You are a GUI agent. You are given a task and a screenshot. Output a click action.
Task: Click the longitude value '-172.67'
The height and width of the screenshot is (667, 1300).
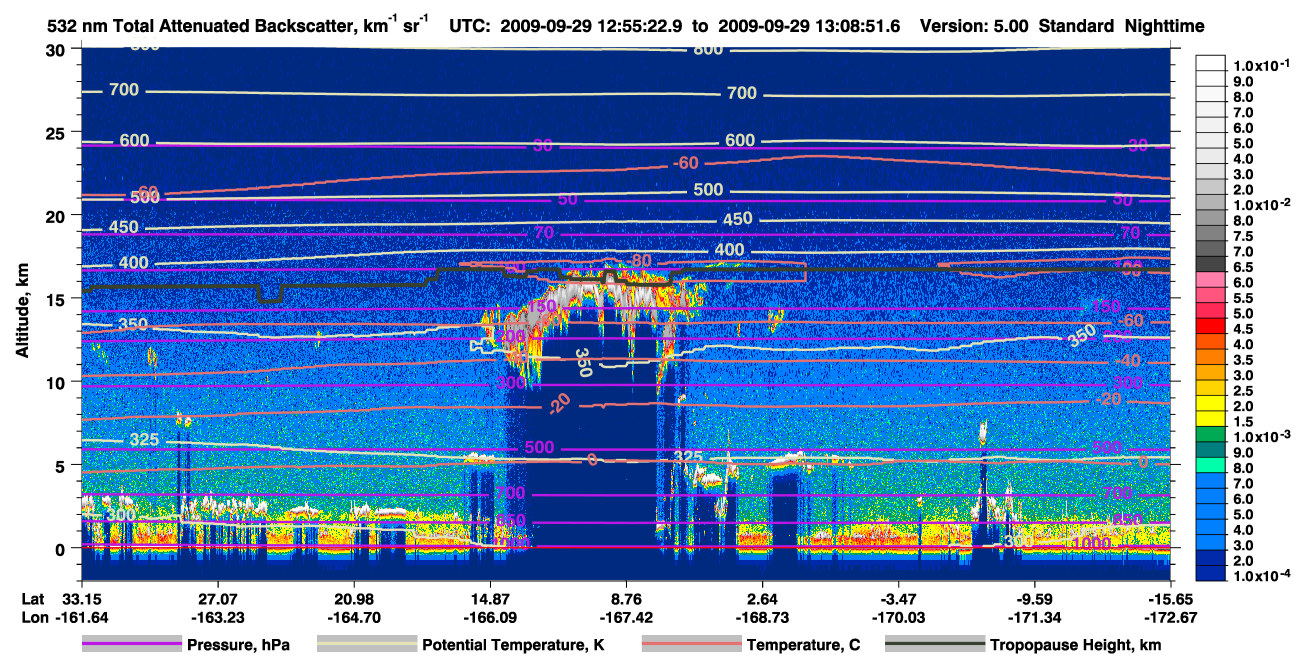point(1169,617)
